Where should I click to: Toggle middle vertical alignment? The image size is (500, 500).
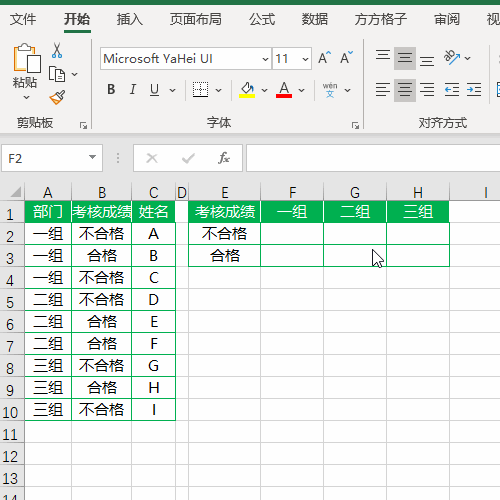pyautogui.click(x=405, y=58)
